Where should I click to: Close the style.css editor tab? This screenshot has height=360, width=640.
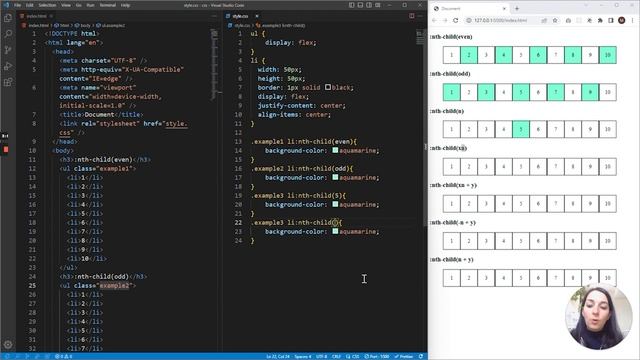click(x=257, y=16)
